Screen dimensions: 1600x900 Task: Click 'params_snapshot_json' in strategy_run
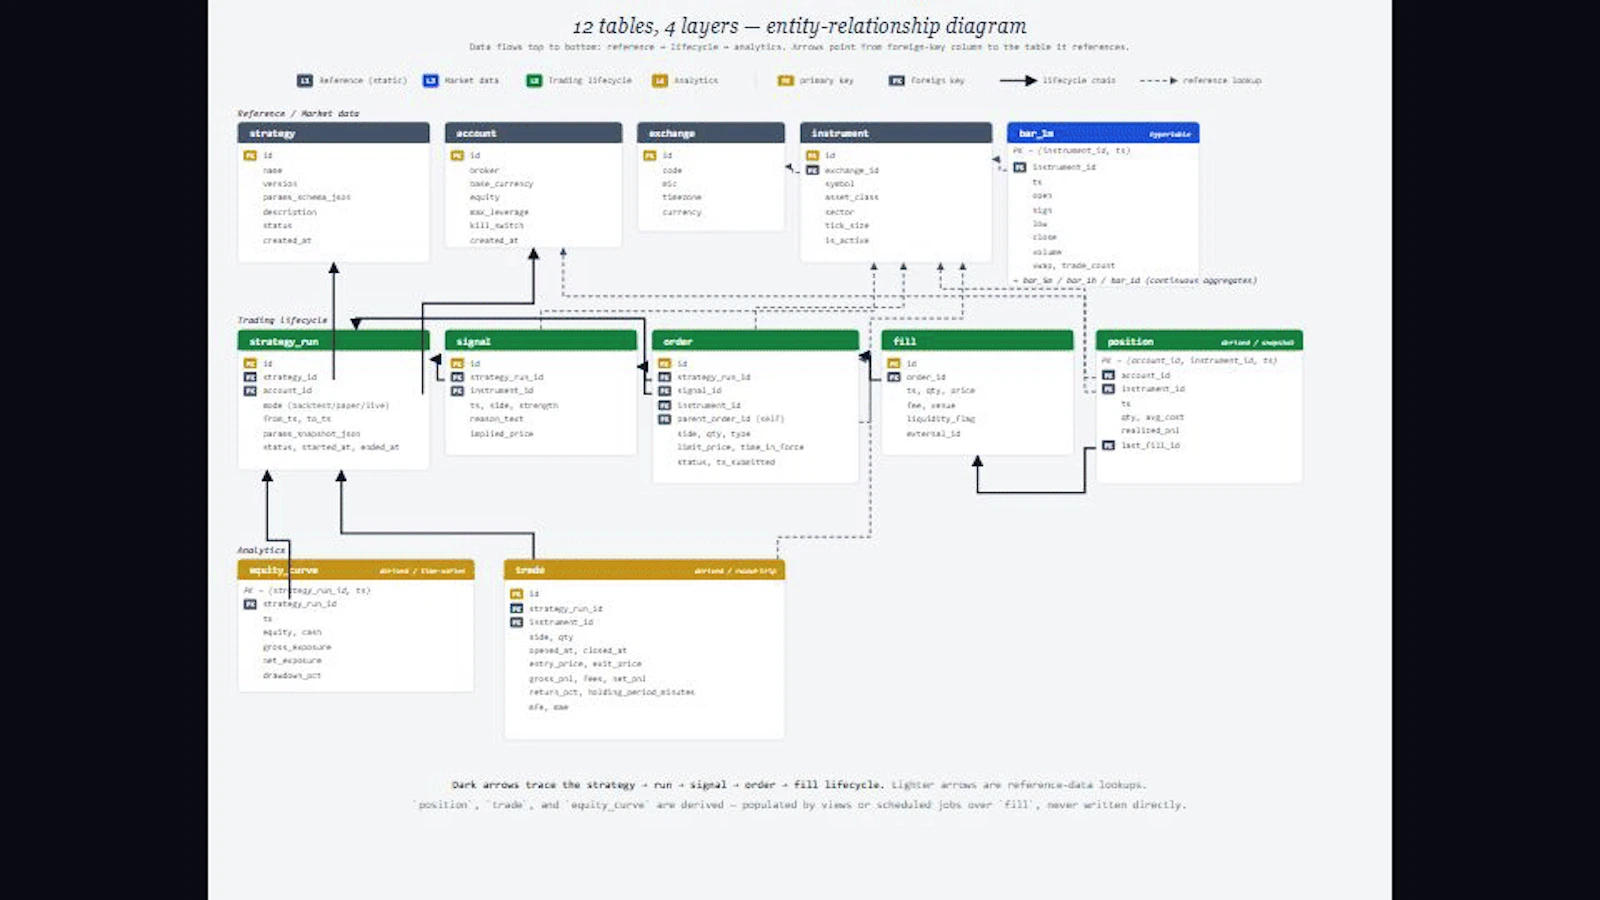(311, 434)
